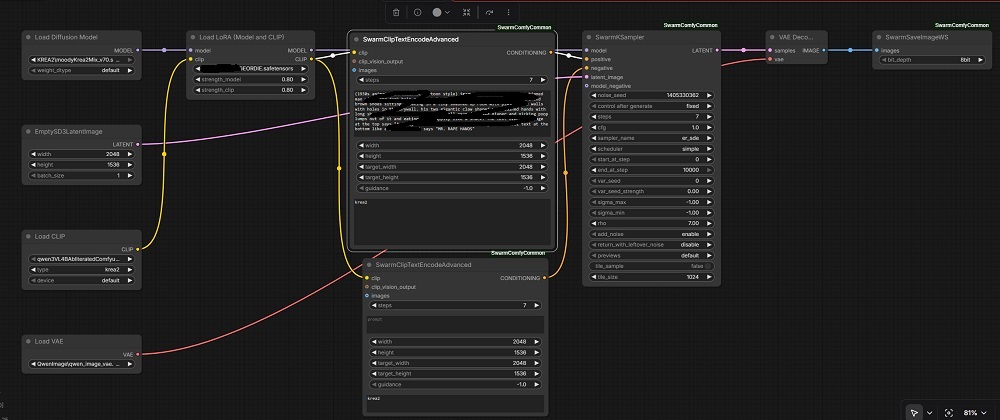Viewport: 1000px width, 420px height.
Task: Click the gray node color circle
Action: 437,12
